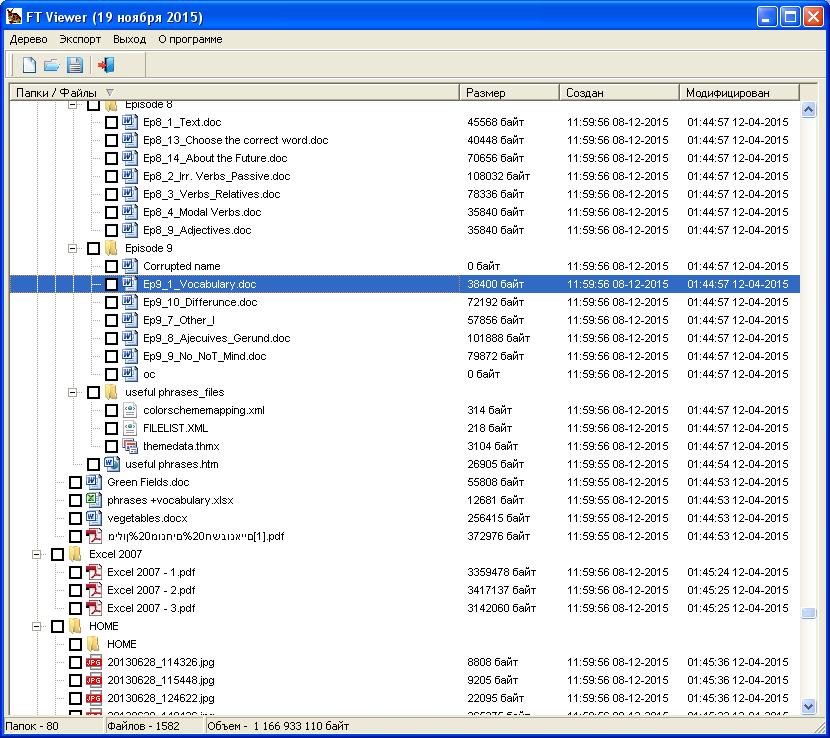This screenshot has height=738, width=830.
Task: Open the Дерево menu
Action: pos(29,39)
